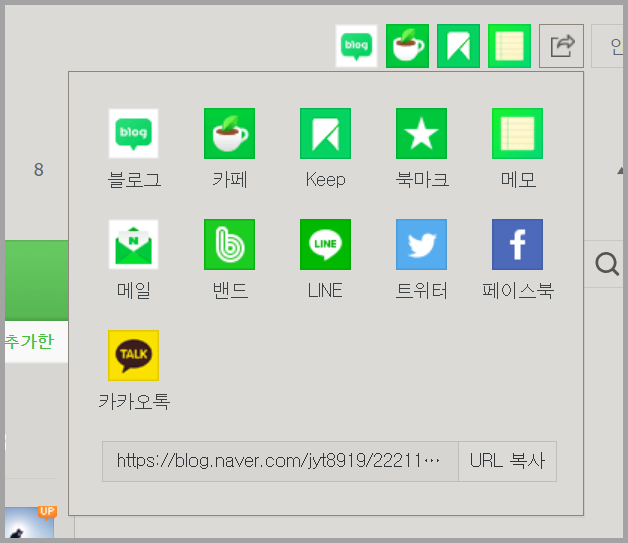Save to Keep from top toolbar
This screenshot has height=543, width=628.
458,46
